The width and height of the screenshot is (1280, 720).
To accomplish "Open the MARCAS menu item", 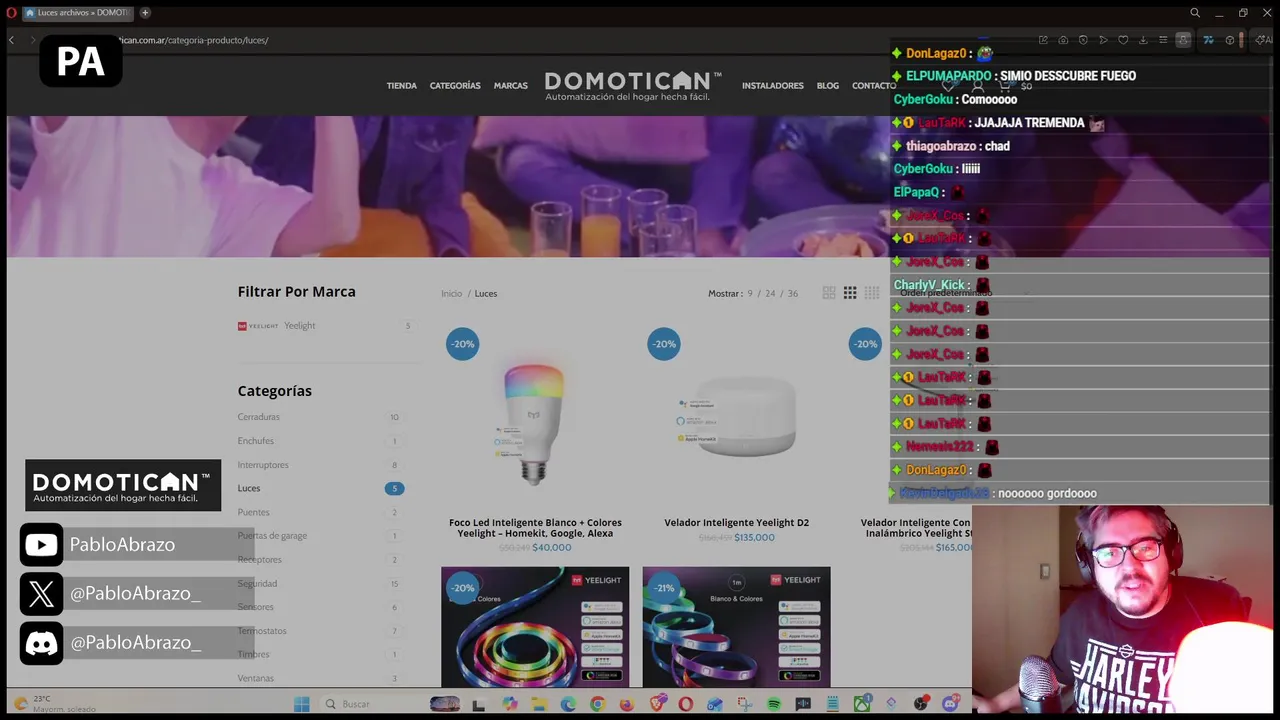I will click(x=510, y=86).
